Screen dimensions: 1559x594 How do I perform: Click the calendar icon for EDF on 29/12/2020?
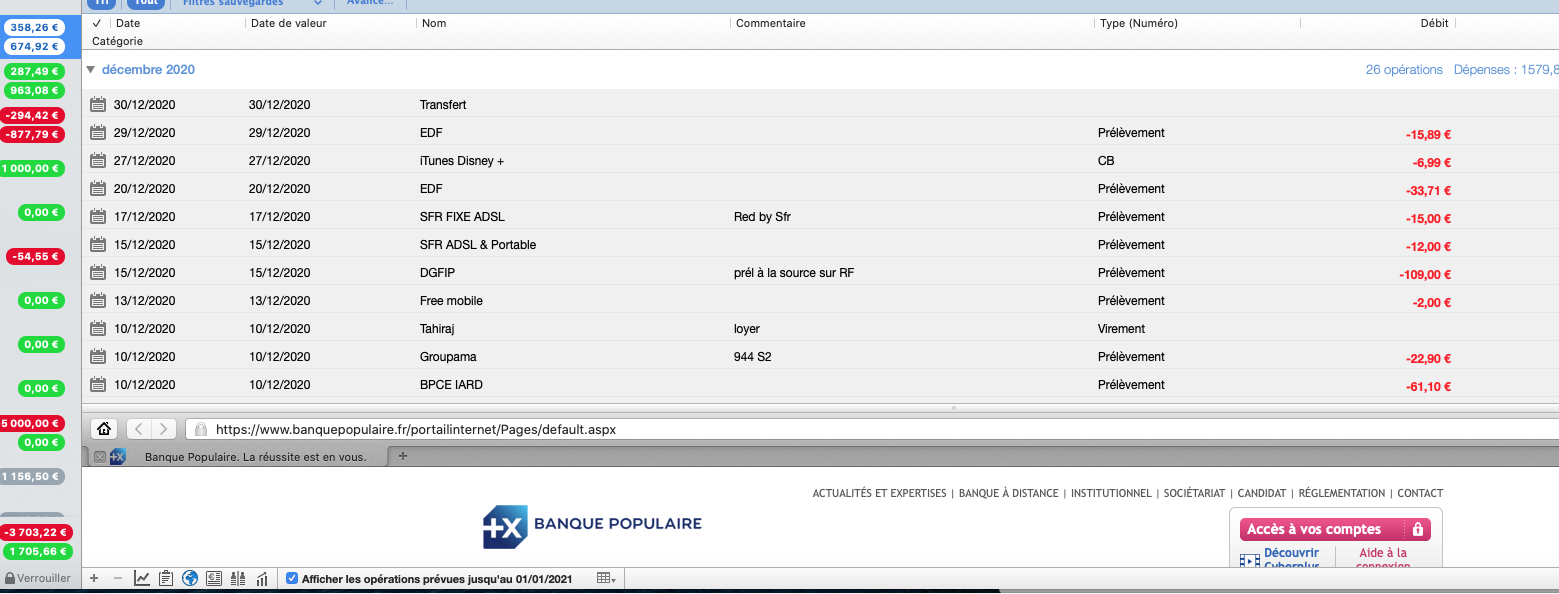[x=97, y=132]
